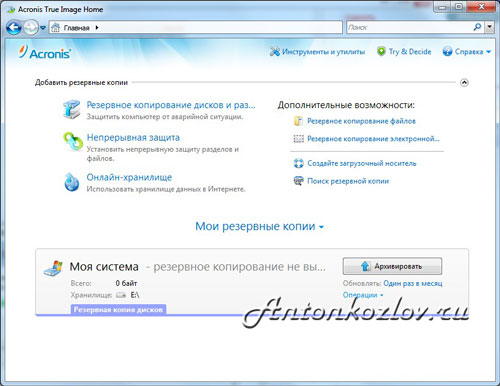The height and width of the screenshot is (386, 500).
Task: Maximize the Acronis True Image Home window
Action: [459, 7]
